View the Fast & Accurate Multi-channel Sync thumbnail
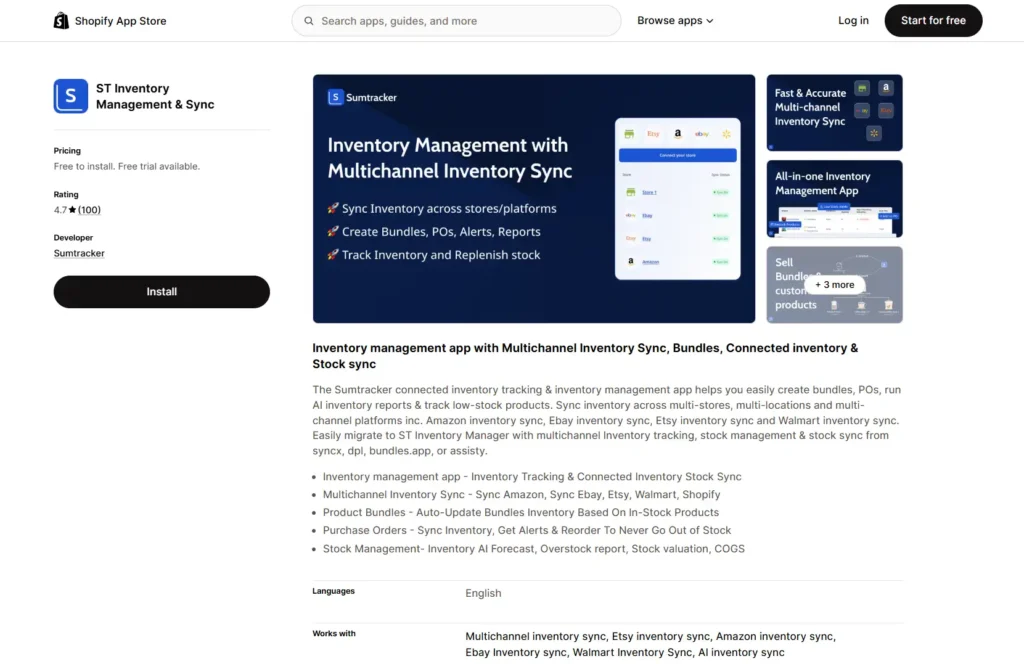 coord(834,112)
